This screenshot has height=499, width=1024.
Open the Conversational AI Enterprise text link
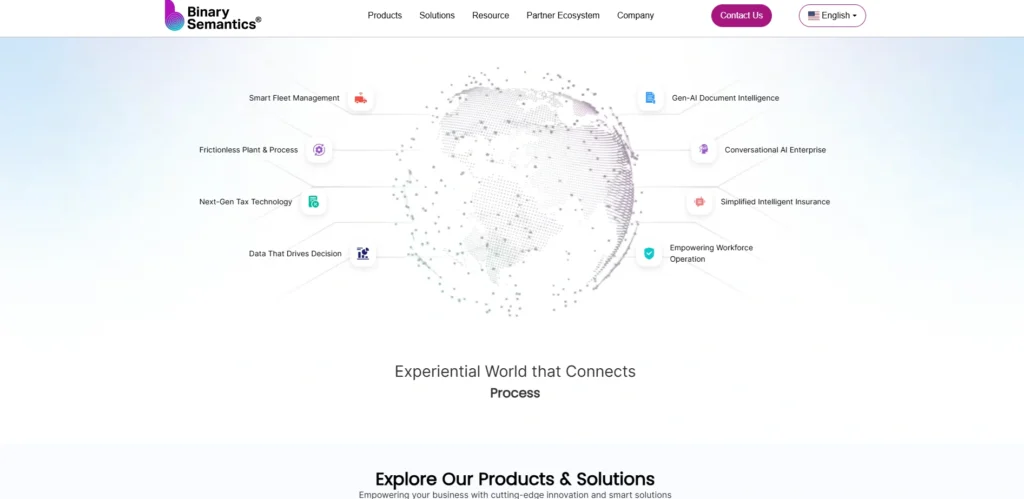coord(775,150)
